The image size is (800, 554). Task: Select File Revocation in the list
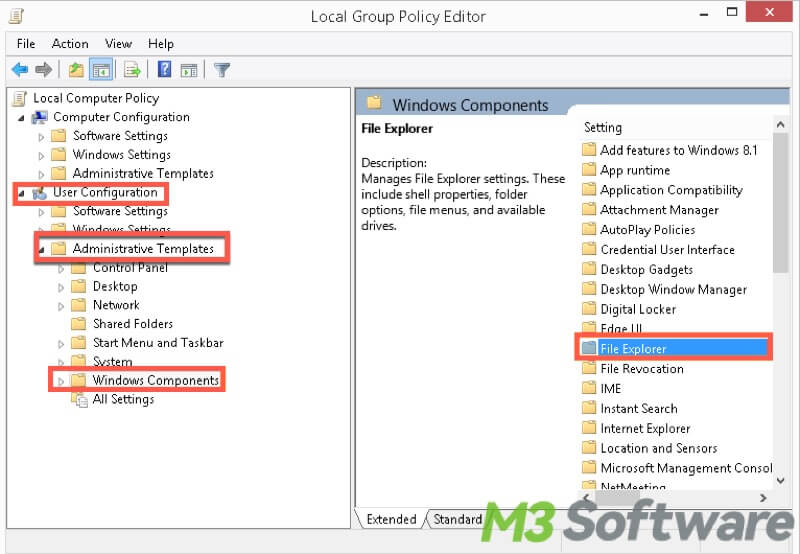pyautogui.click(x=642, y=369)
